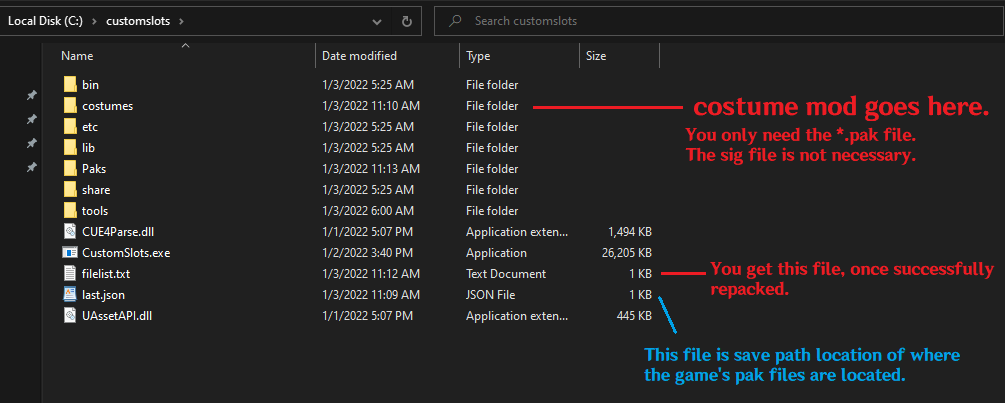Image resolution: width=1005 pixels, height=403 pixels.
Task: Select the costumes folder name
Action: [x=107, y=106]
